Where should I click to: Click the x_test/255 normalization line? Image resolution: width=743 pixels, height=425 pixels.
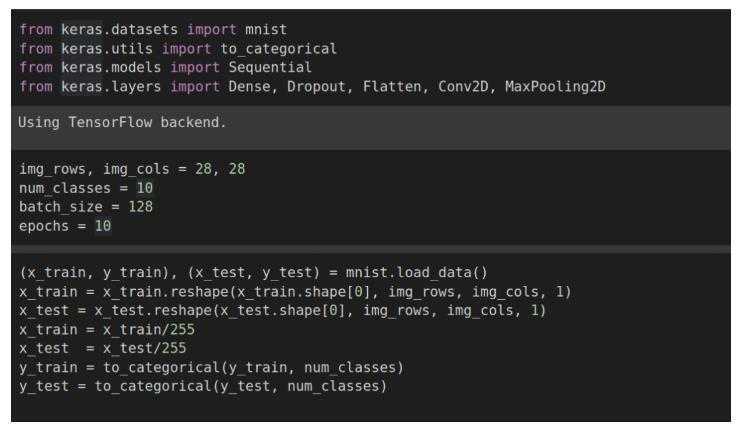coord(103,348)
